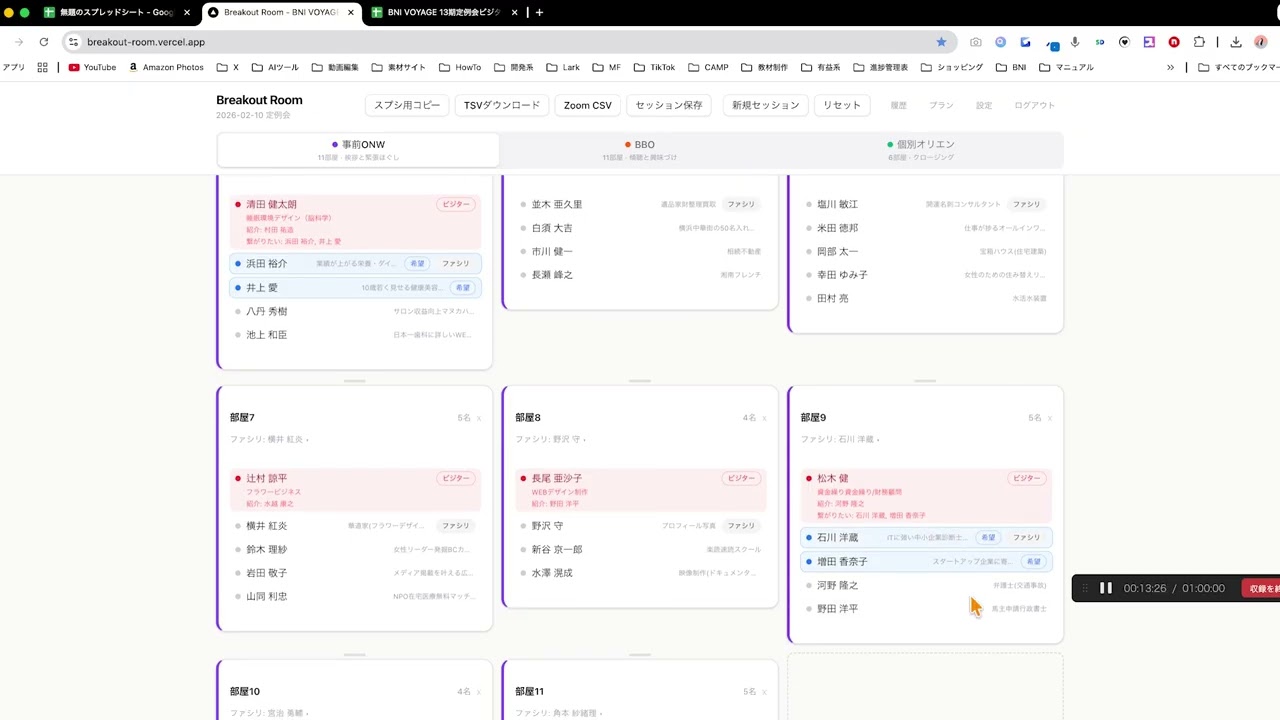The image size is (1280, 720).
Task: Open the browser extensions puzzle icon
Action: coord(1199,42)
